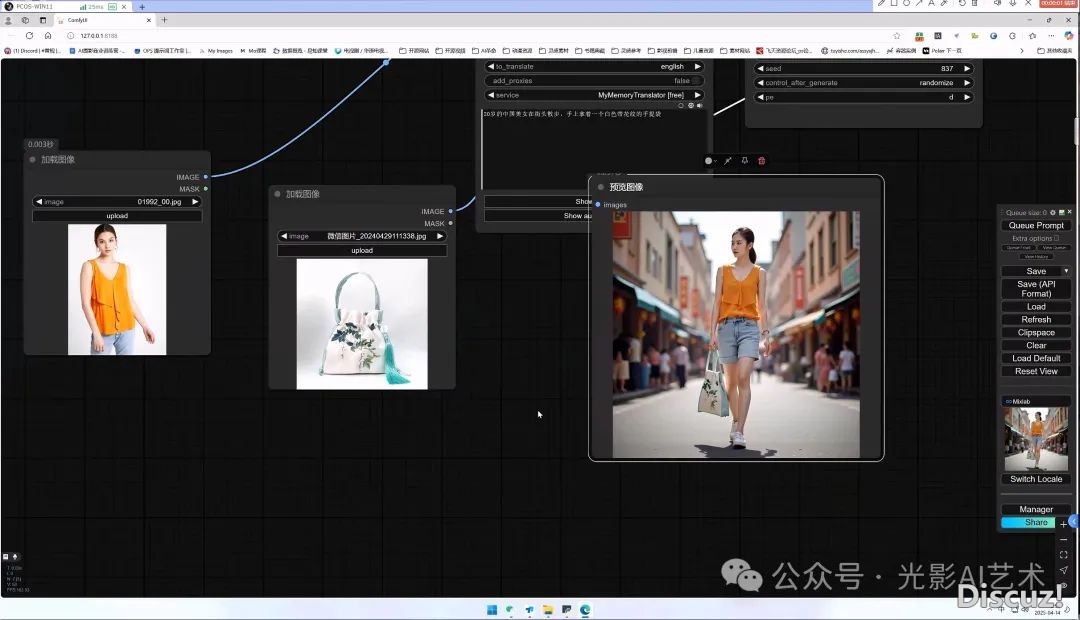Click next arrow on pe widget
Image resolution: width=1080 pixels, height=620 pixels.
click(x=967, y=97)
